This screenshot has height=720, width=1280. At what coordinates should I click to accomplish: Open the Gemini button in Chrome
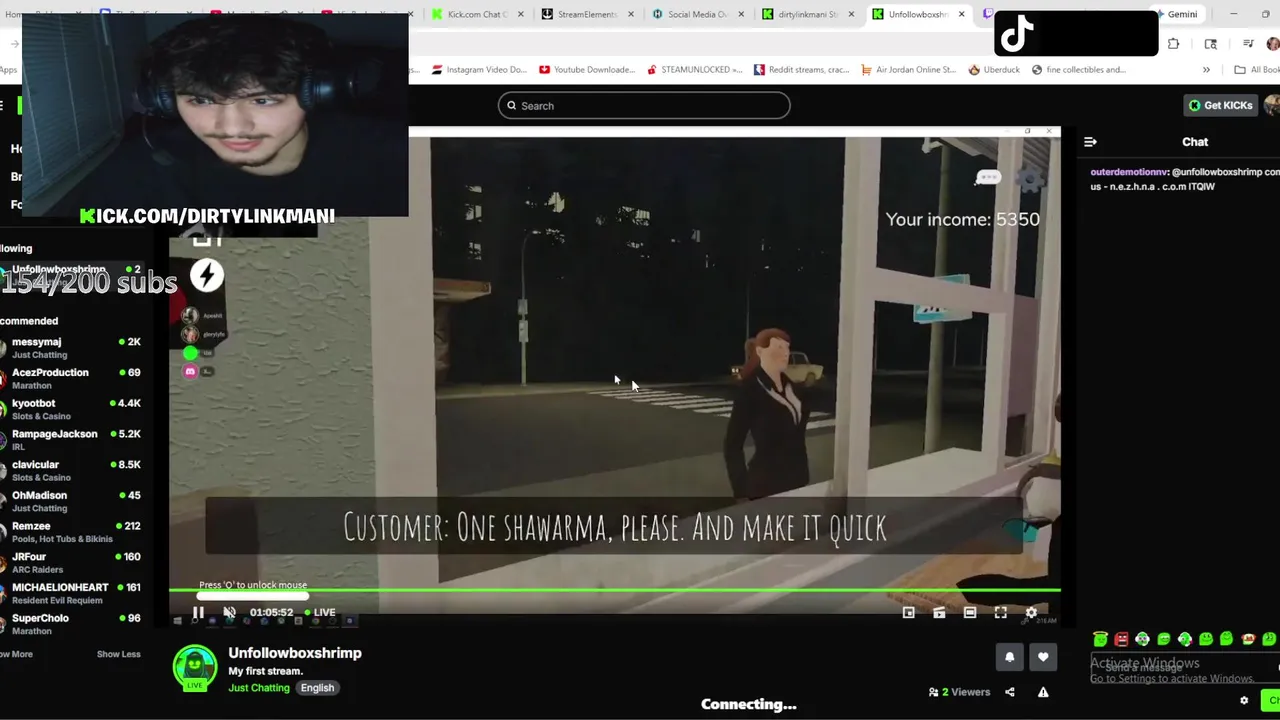tap(1176, 14)
